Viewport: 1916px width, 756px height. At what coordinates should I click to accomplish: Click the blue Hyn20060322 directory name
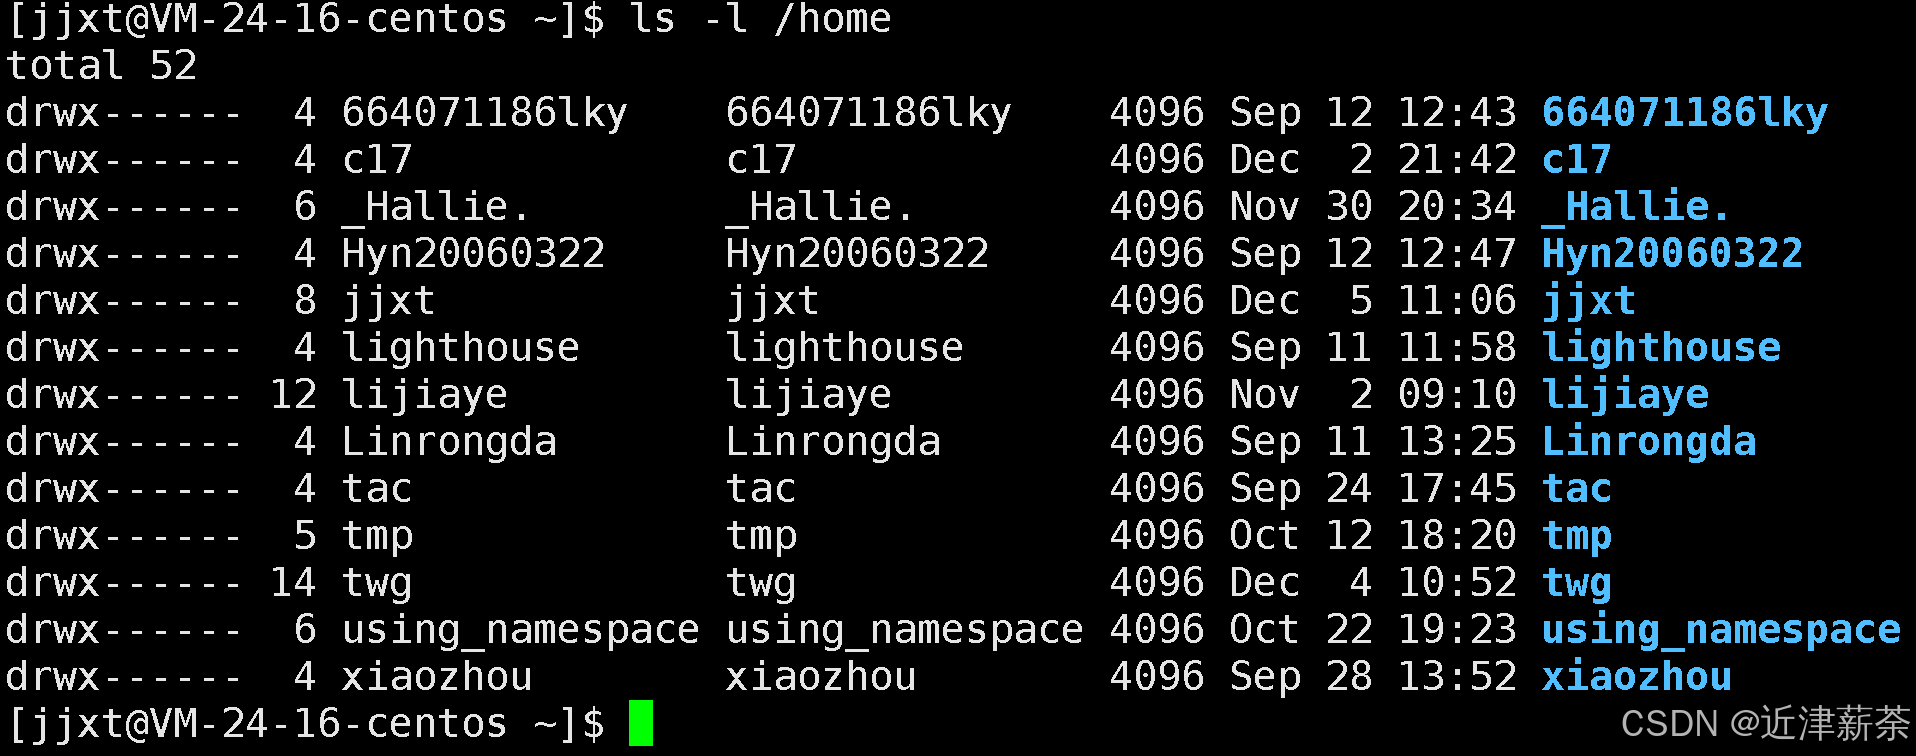click(x=1673, y=253)
